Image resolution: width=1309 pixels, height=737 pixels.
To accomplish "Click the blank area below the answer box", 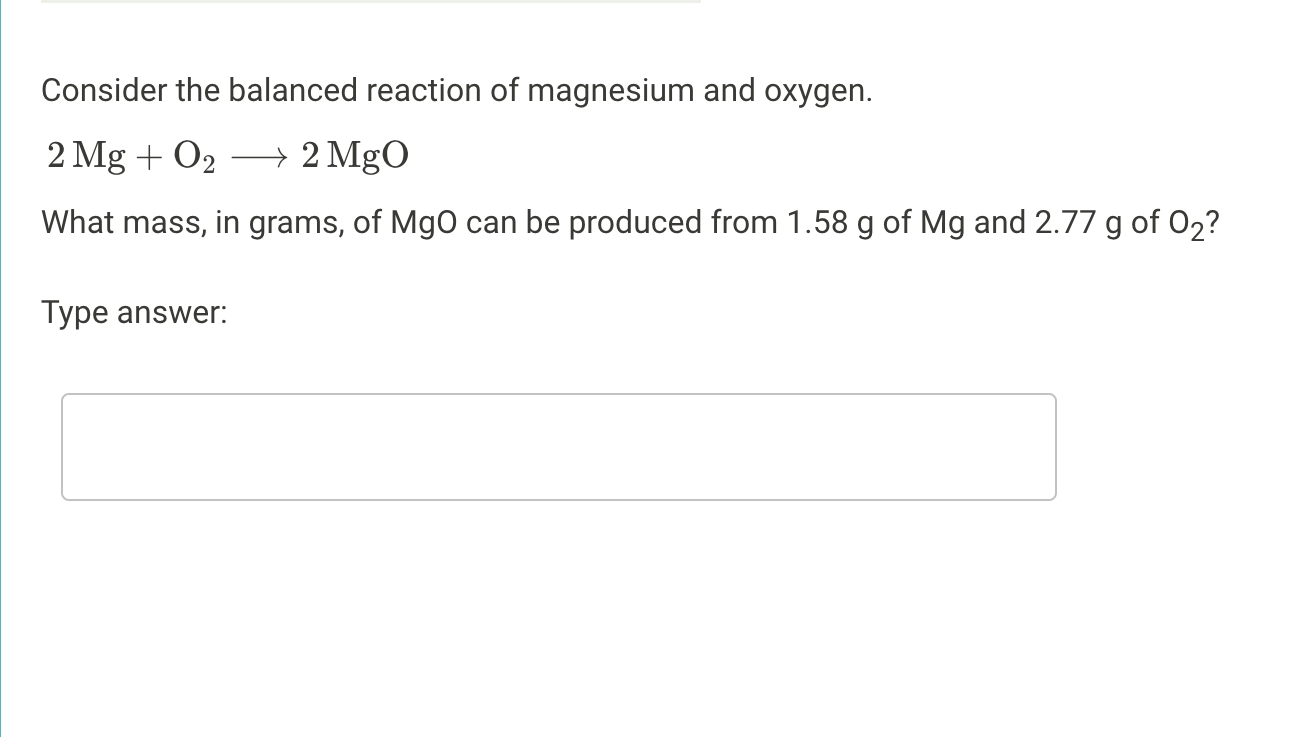I will click(x=559, y=600).
